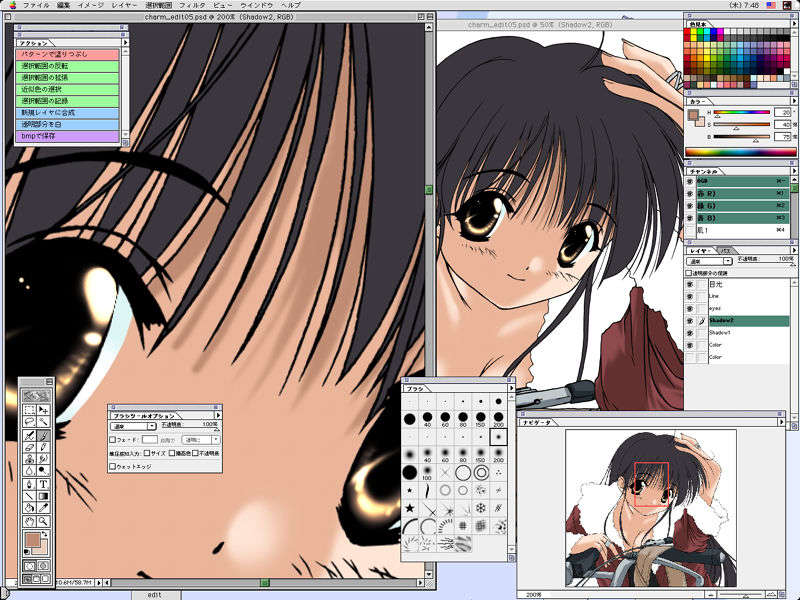Viewport: 800px width, 600px height.
Task: Enable 透明部分の保護 checkbox in Layers
Action: [x=688, y=273]
